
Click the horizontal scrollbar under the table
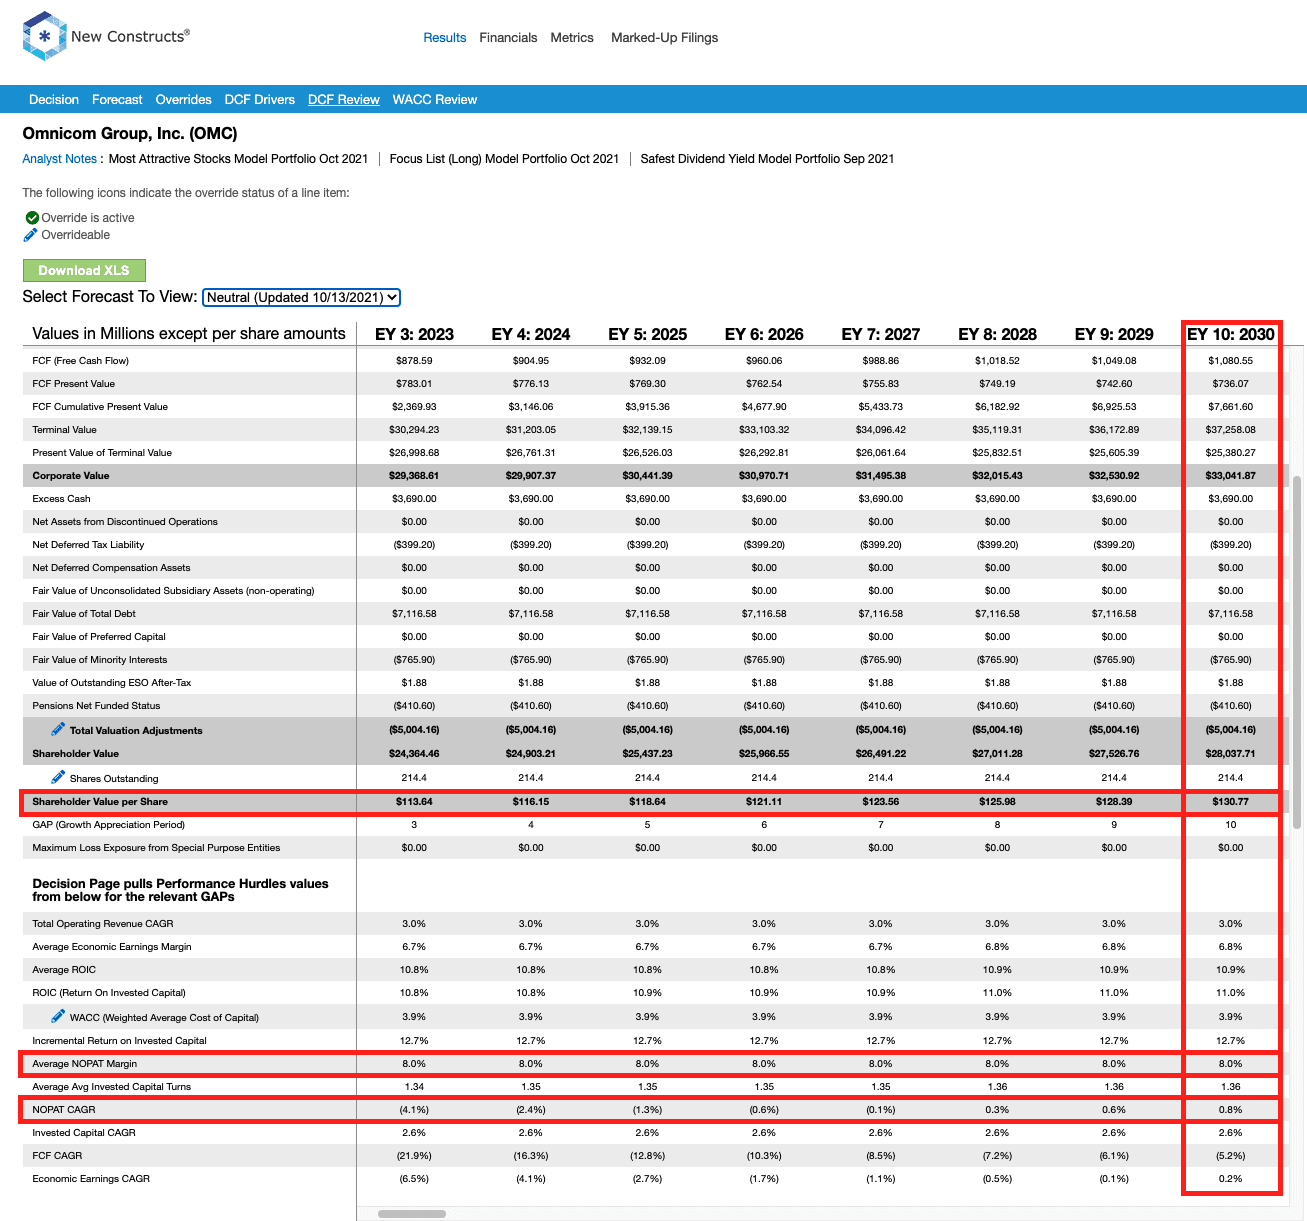click(x=412, y=1214)
